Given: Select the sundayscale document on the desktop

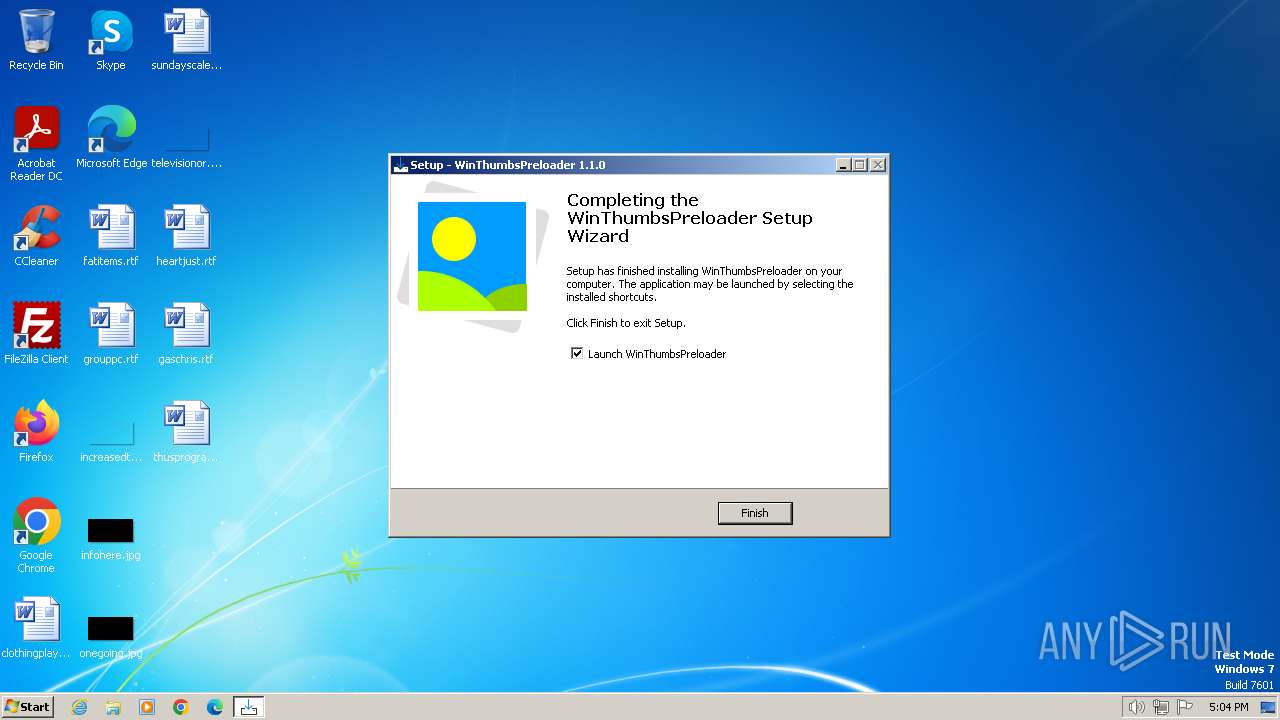Looking at the screenshot, I should (x=186, y=40).
